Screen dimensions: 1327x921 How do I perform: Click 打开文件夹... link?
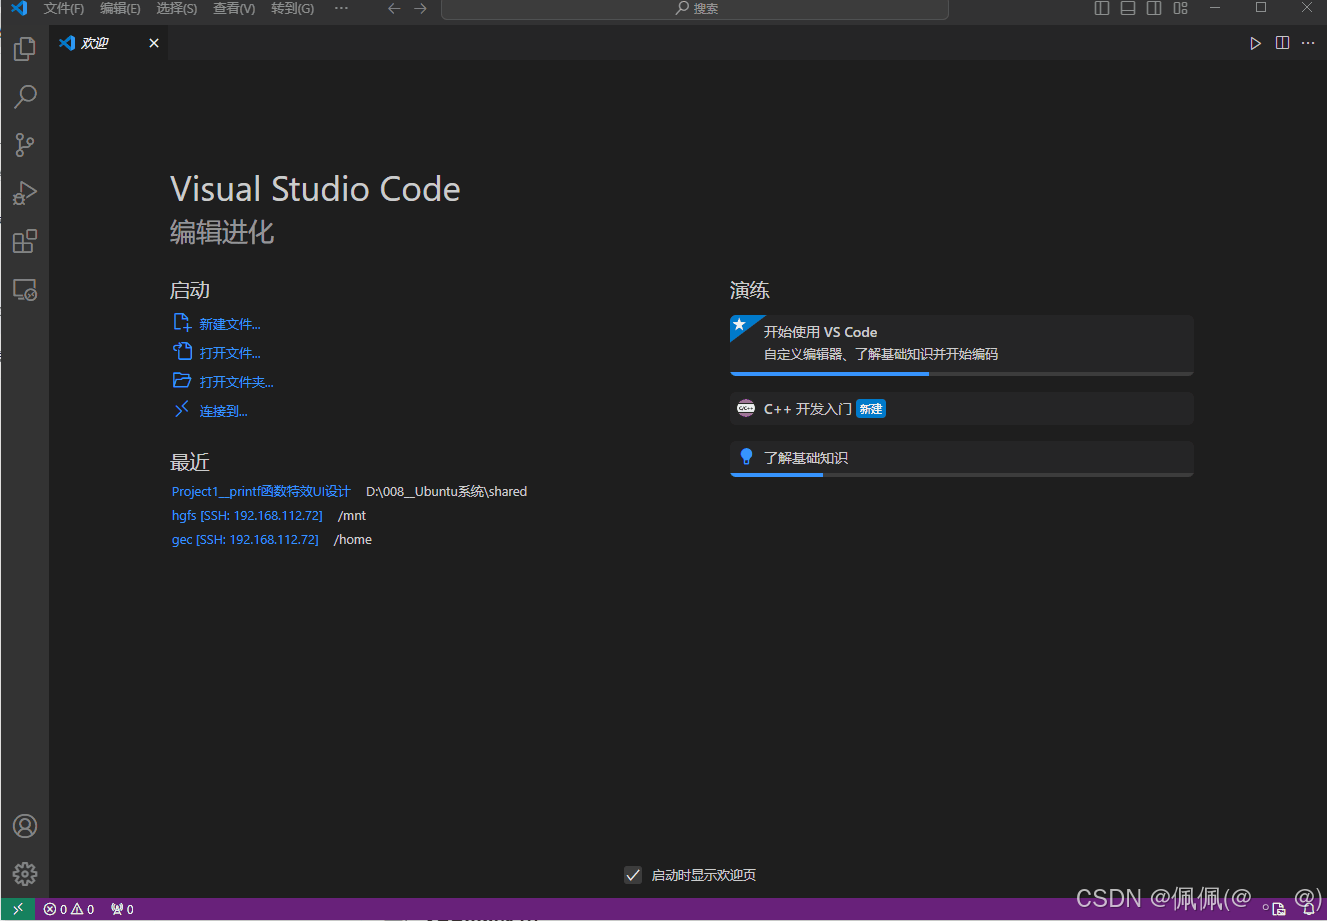click(236, 382)
